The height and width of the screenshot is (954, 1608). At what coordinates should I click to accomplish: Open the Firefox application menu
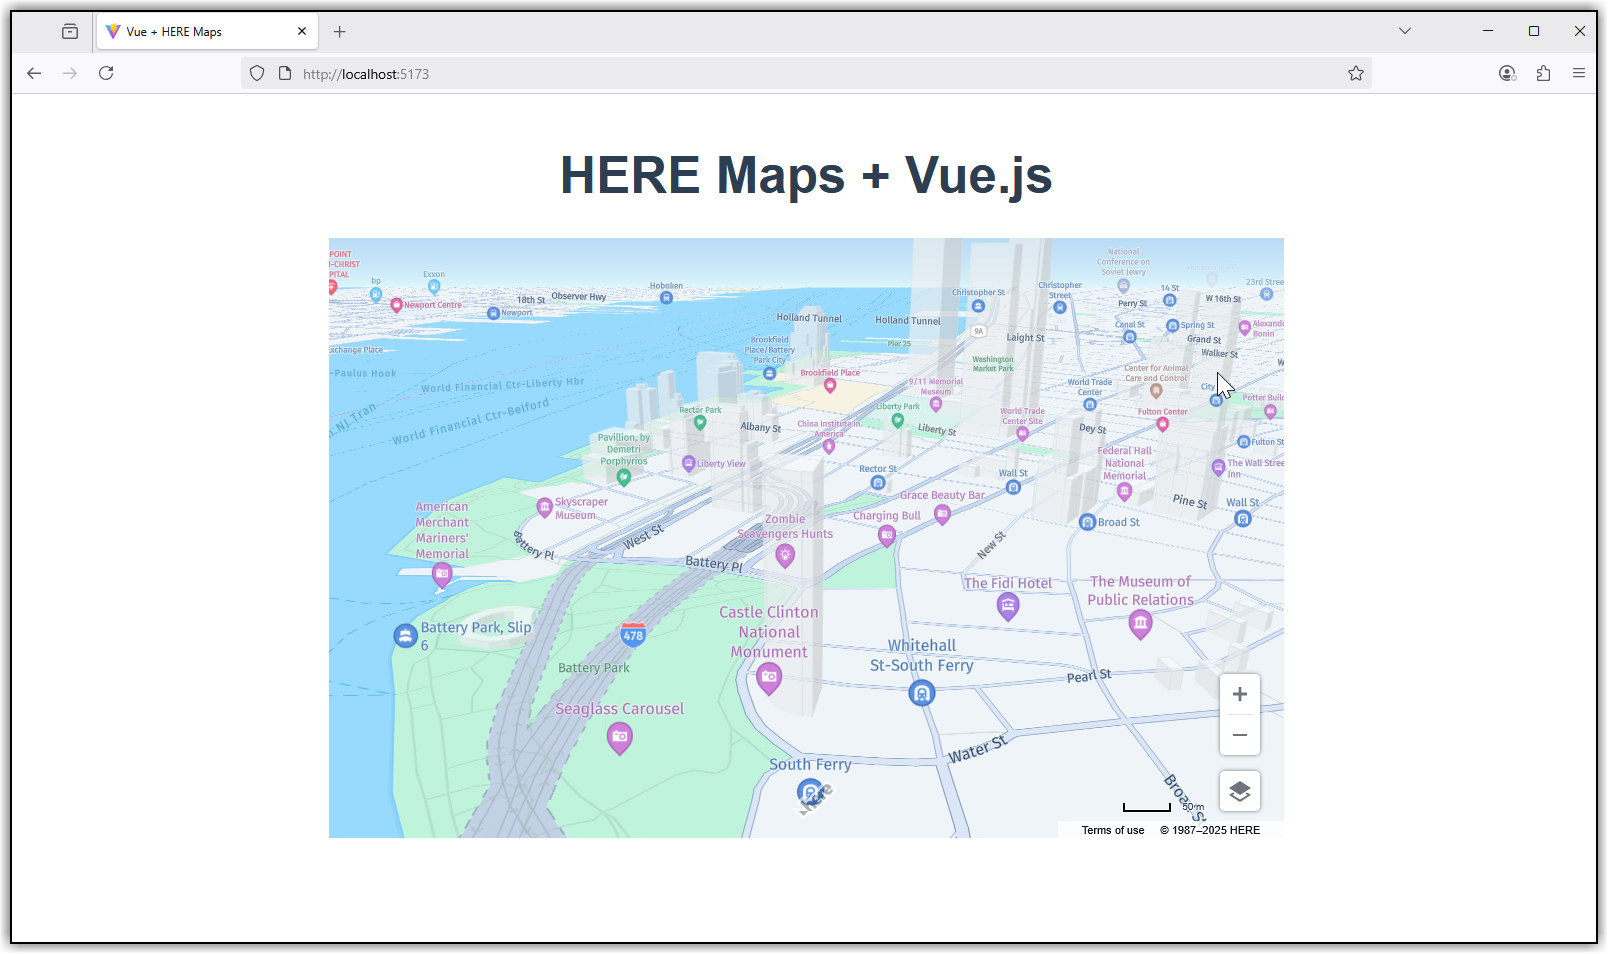click(x=1579, y=73)
